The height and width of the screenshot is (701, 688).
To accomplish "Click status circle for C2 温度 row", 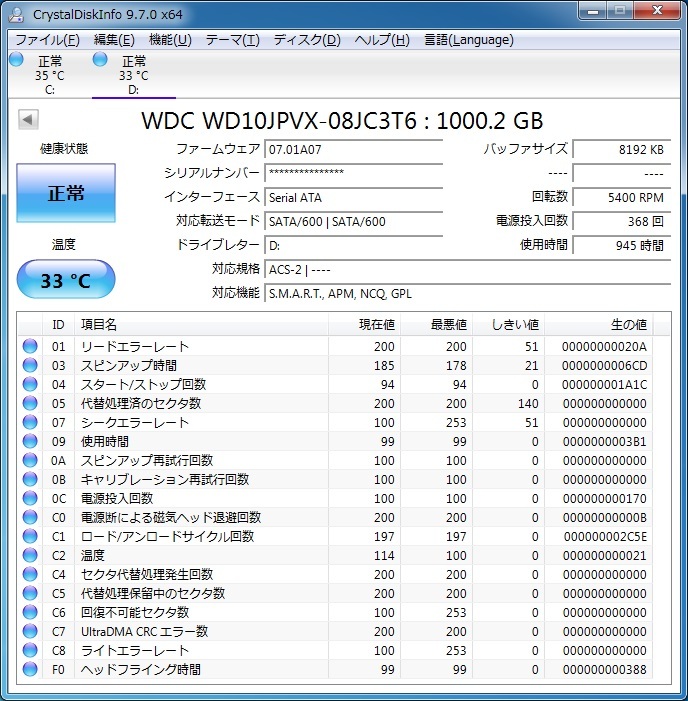I will 30,555.
